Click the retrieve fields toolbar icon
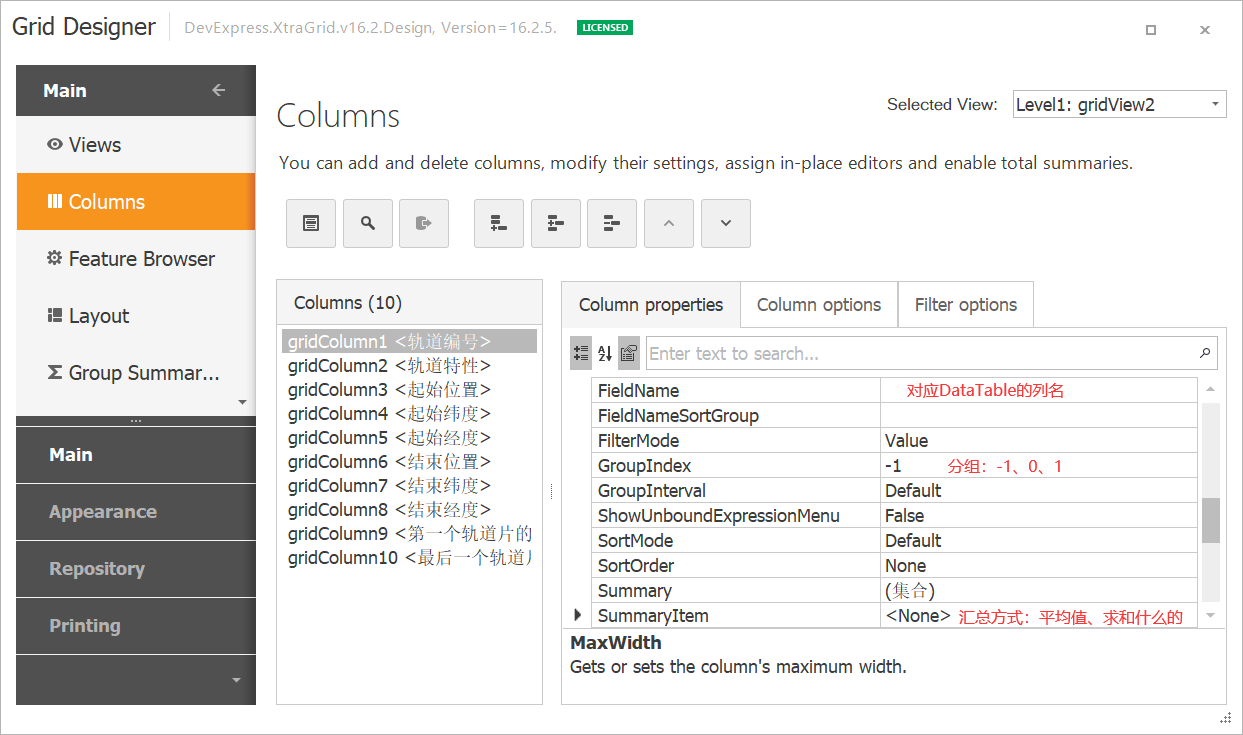The height and width of the screenshot is (735, 1243). tap(424, 223)
